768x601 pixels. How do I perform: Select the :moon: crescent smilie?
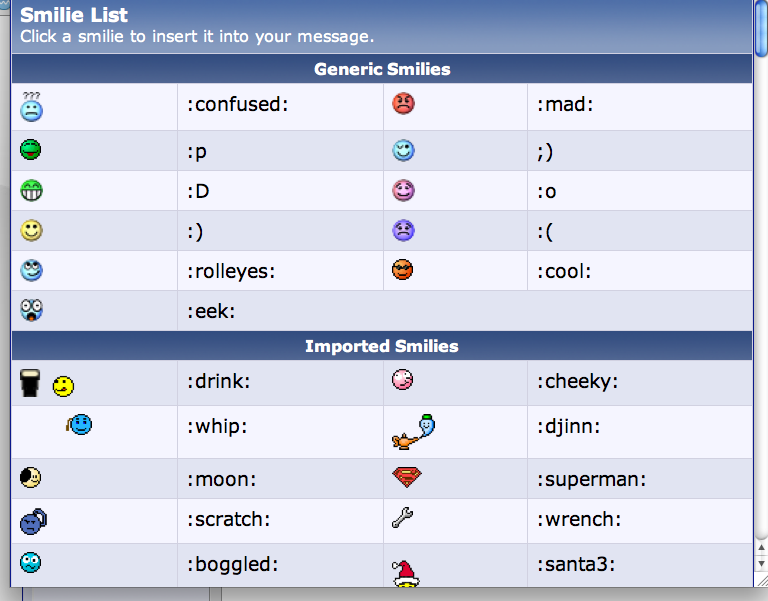pyautogui.click(x=30, y=478)
